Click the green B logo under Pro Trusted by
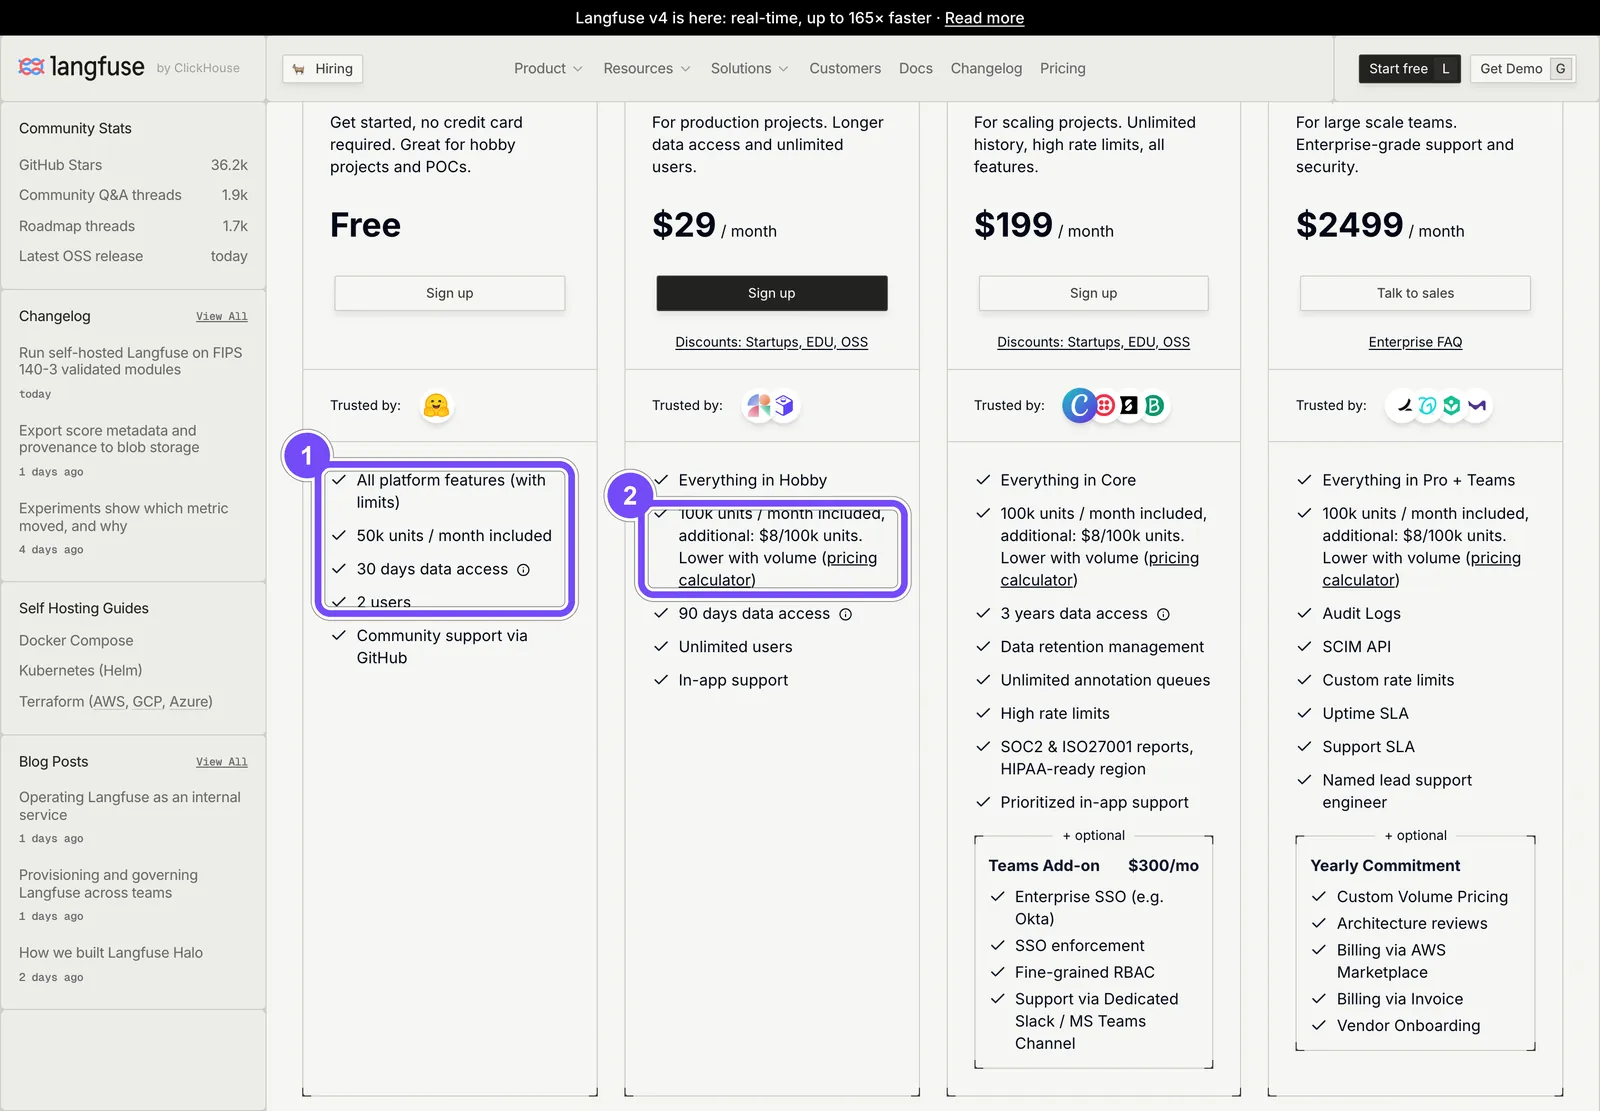The width and height of the screenshot is (1600, 1111). coord(1154,405)
